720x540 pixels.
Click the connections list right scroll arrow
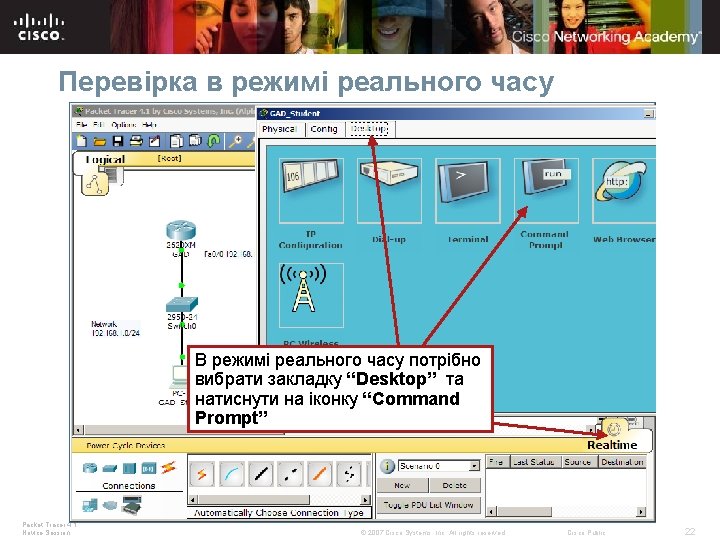366,500
